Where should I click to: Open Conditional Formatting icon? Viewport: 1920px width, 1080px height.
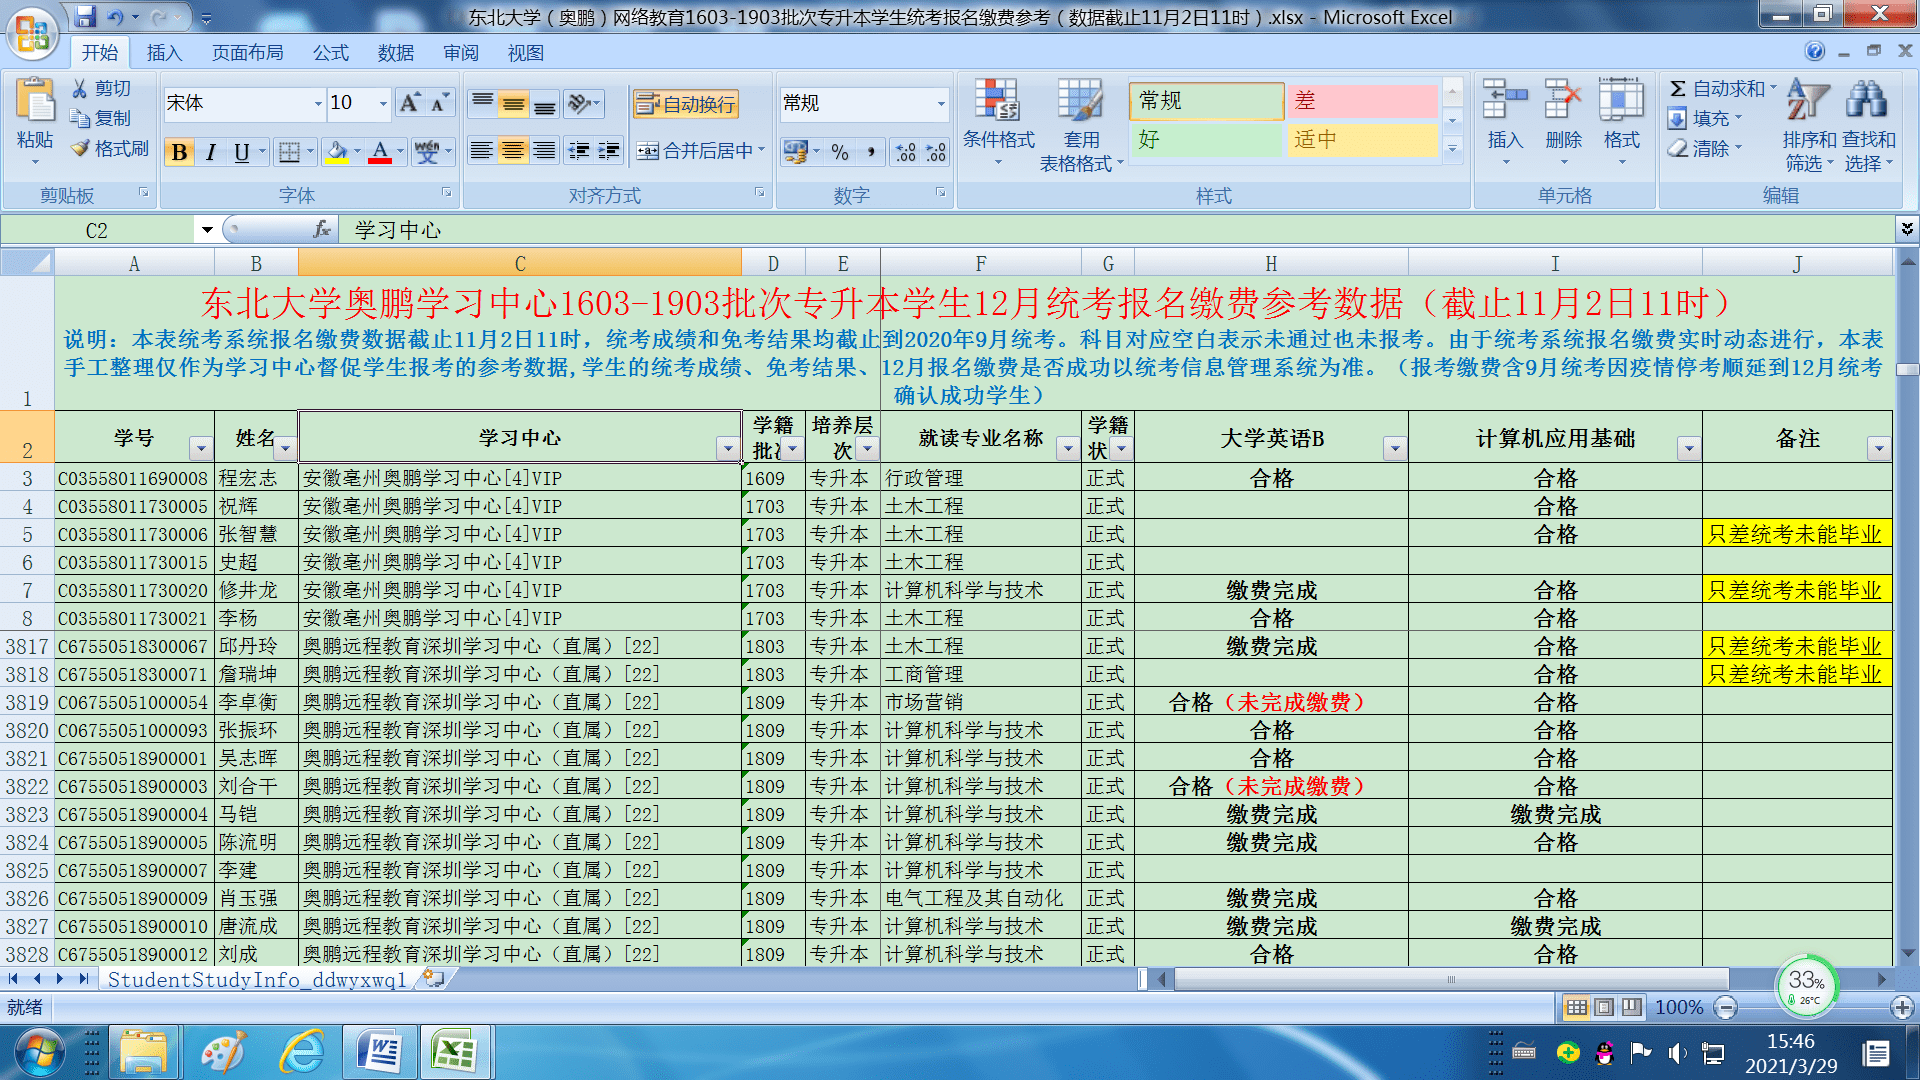(x=997, y=100)
